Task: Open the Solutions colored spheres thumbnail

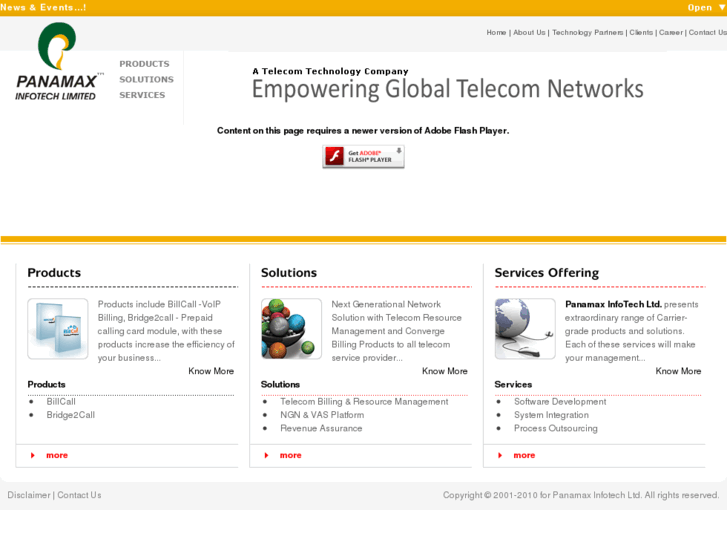Action: (291, 328)
